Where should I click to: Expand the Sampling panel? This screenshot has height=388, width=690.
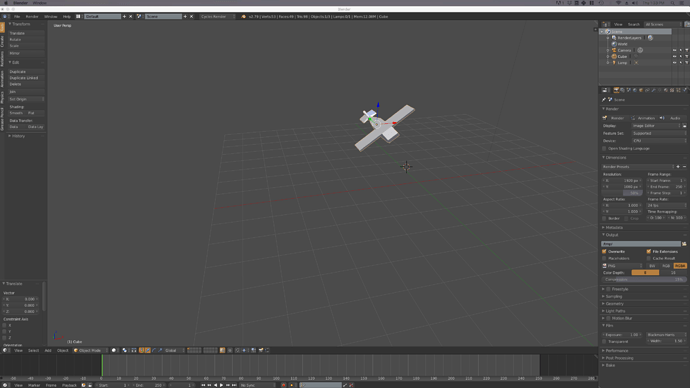(613, 296)
